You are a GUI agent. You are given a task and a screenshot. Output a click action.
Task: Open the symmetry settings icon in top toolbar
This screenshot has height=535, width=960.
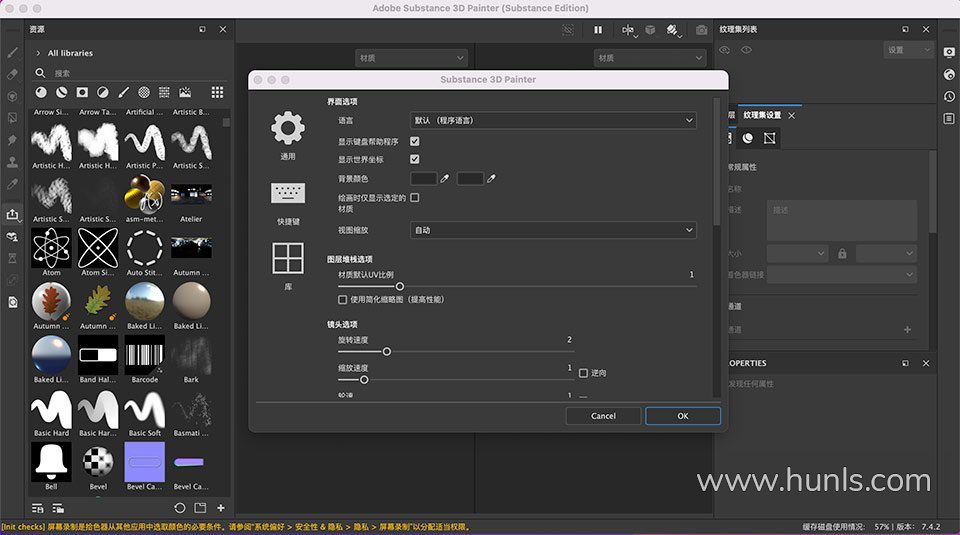[x=628, y=29]
